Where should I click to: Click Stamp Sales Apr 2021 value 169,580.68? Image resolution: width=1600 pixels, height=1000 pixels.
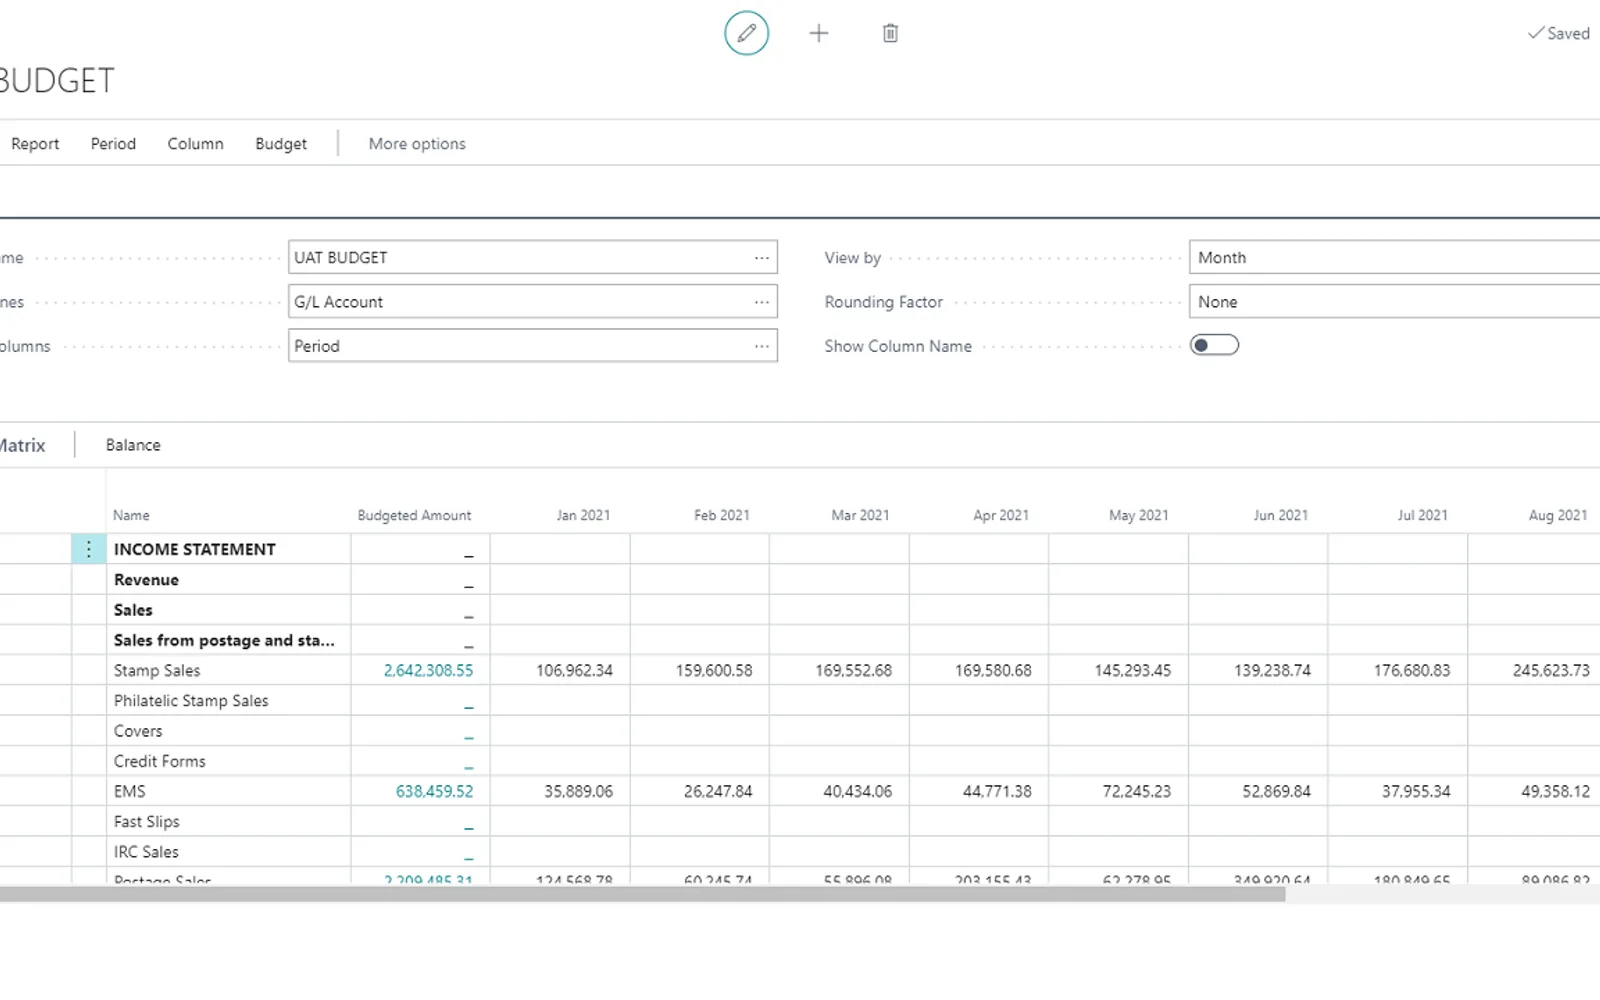pos(993,670)
